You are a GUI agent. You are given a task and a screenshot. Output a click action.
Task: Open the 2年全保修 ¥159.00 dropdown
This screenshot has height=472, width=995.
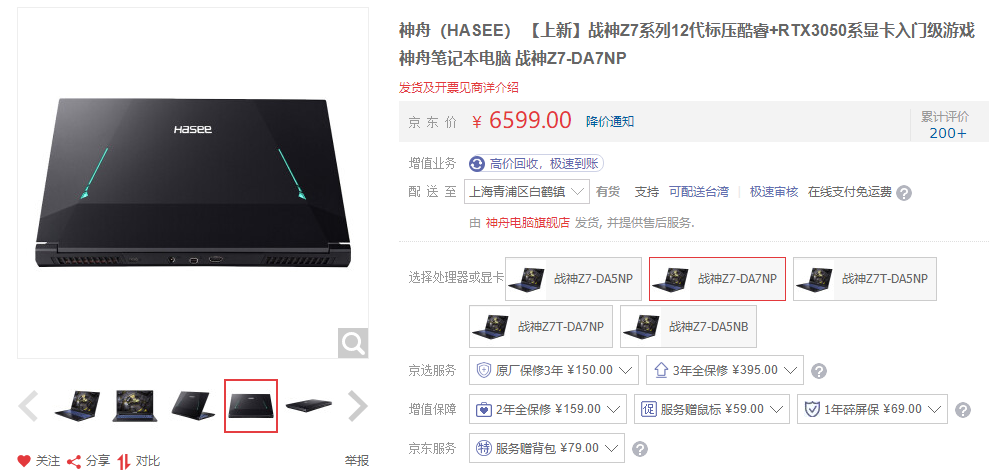548,409
